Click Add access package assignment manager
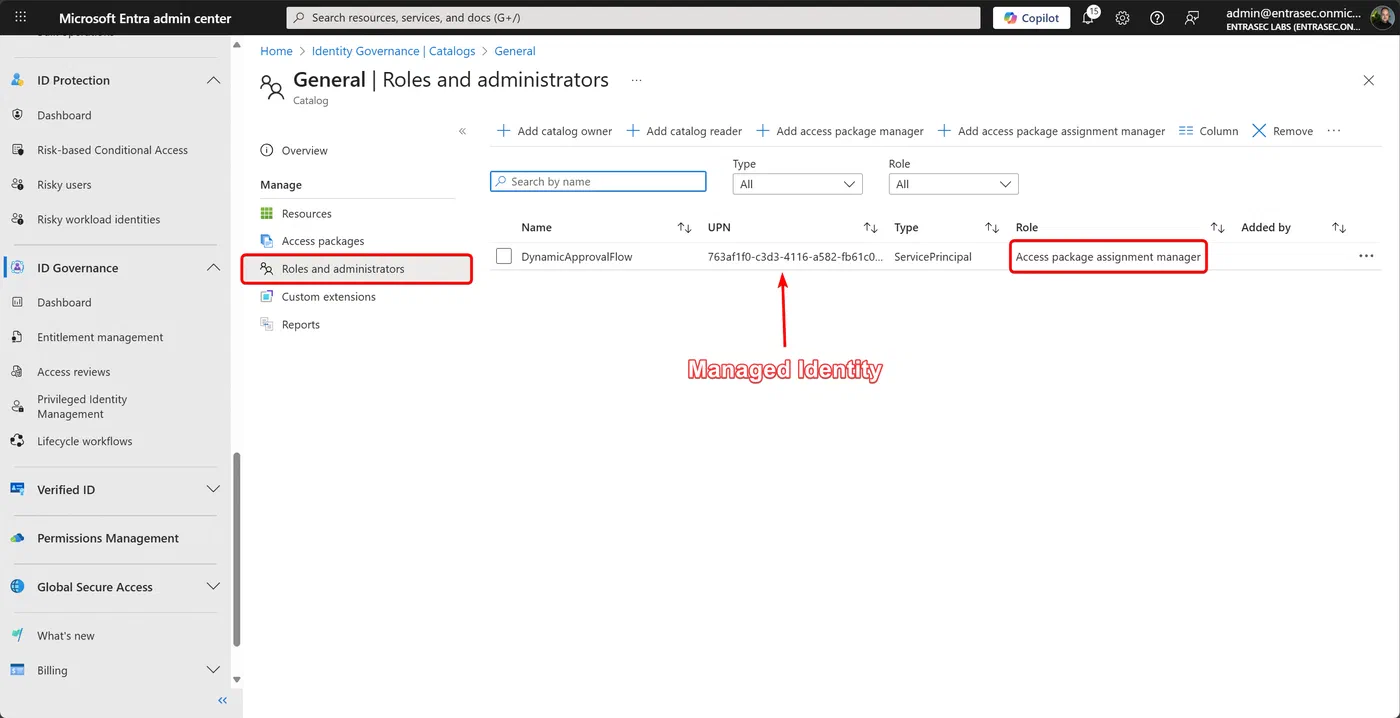This screenshot has width=1400, height=718. click(1051, 131)
